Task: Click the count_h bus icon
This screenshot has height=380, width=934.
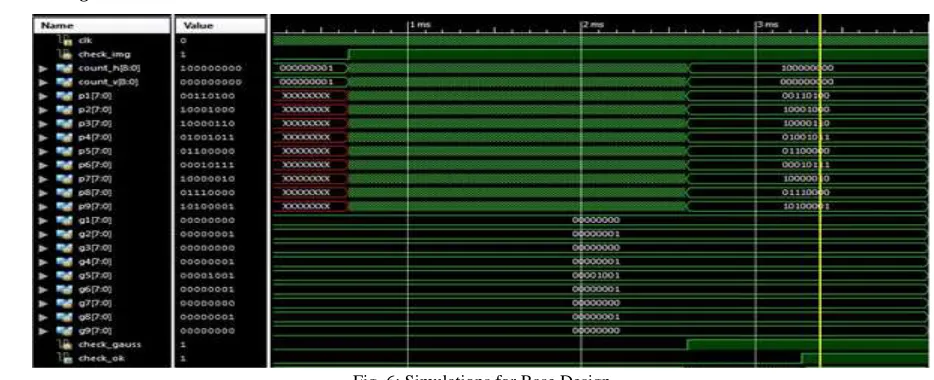Action: pyautogui.click(x=64, y=68)
